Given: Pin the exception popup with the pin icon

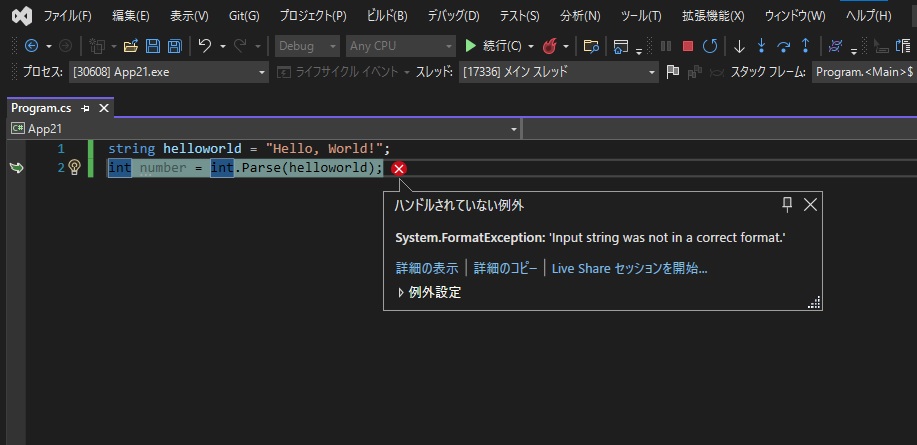Looking at the screenshot, I should pyautogui.click(x=787, y=205).
